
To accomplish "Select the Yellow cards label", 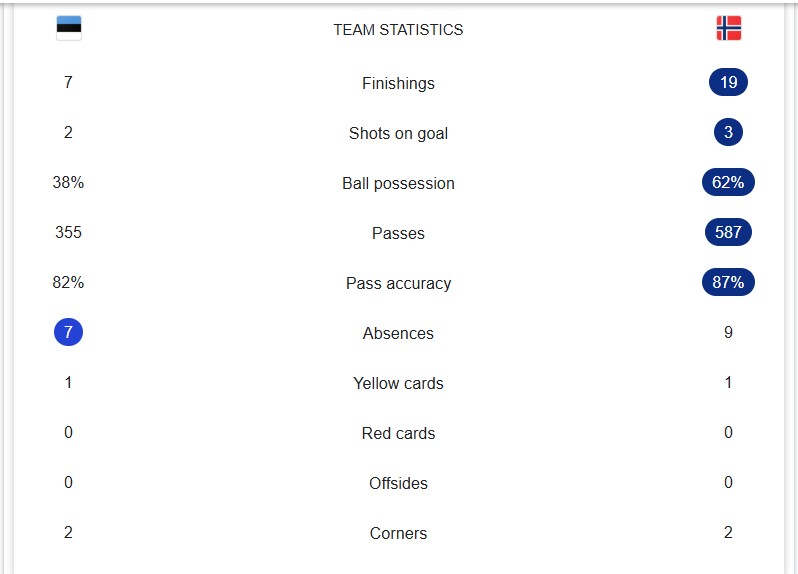I will (x=398, y=383).
